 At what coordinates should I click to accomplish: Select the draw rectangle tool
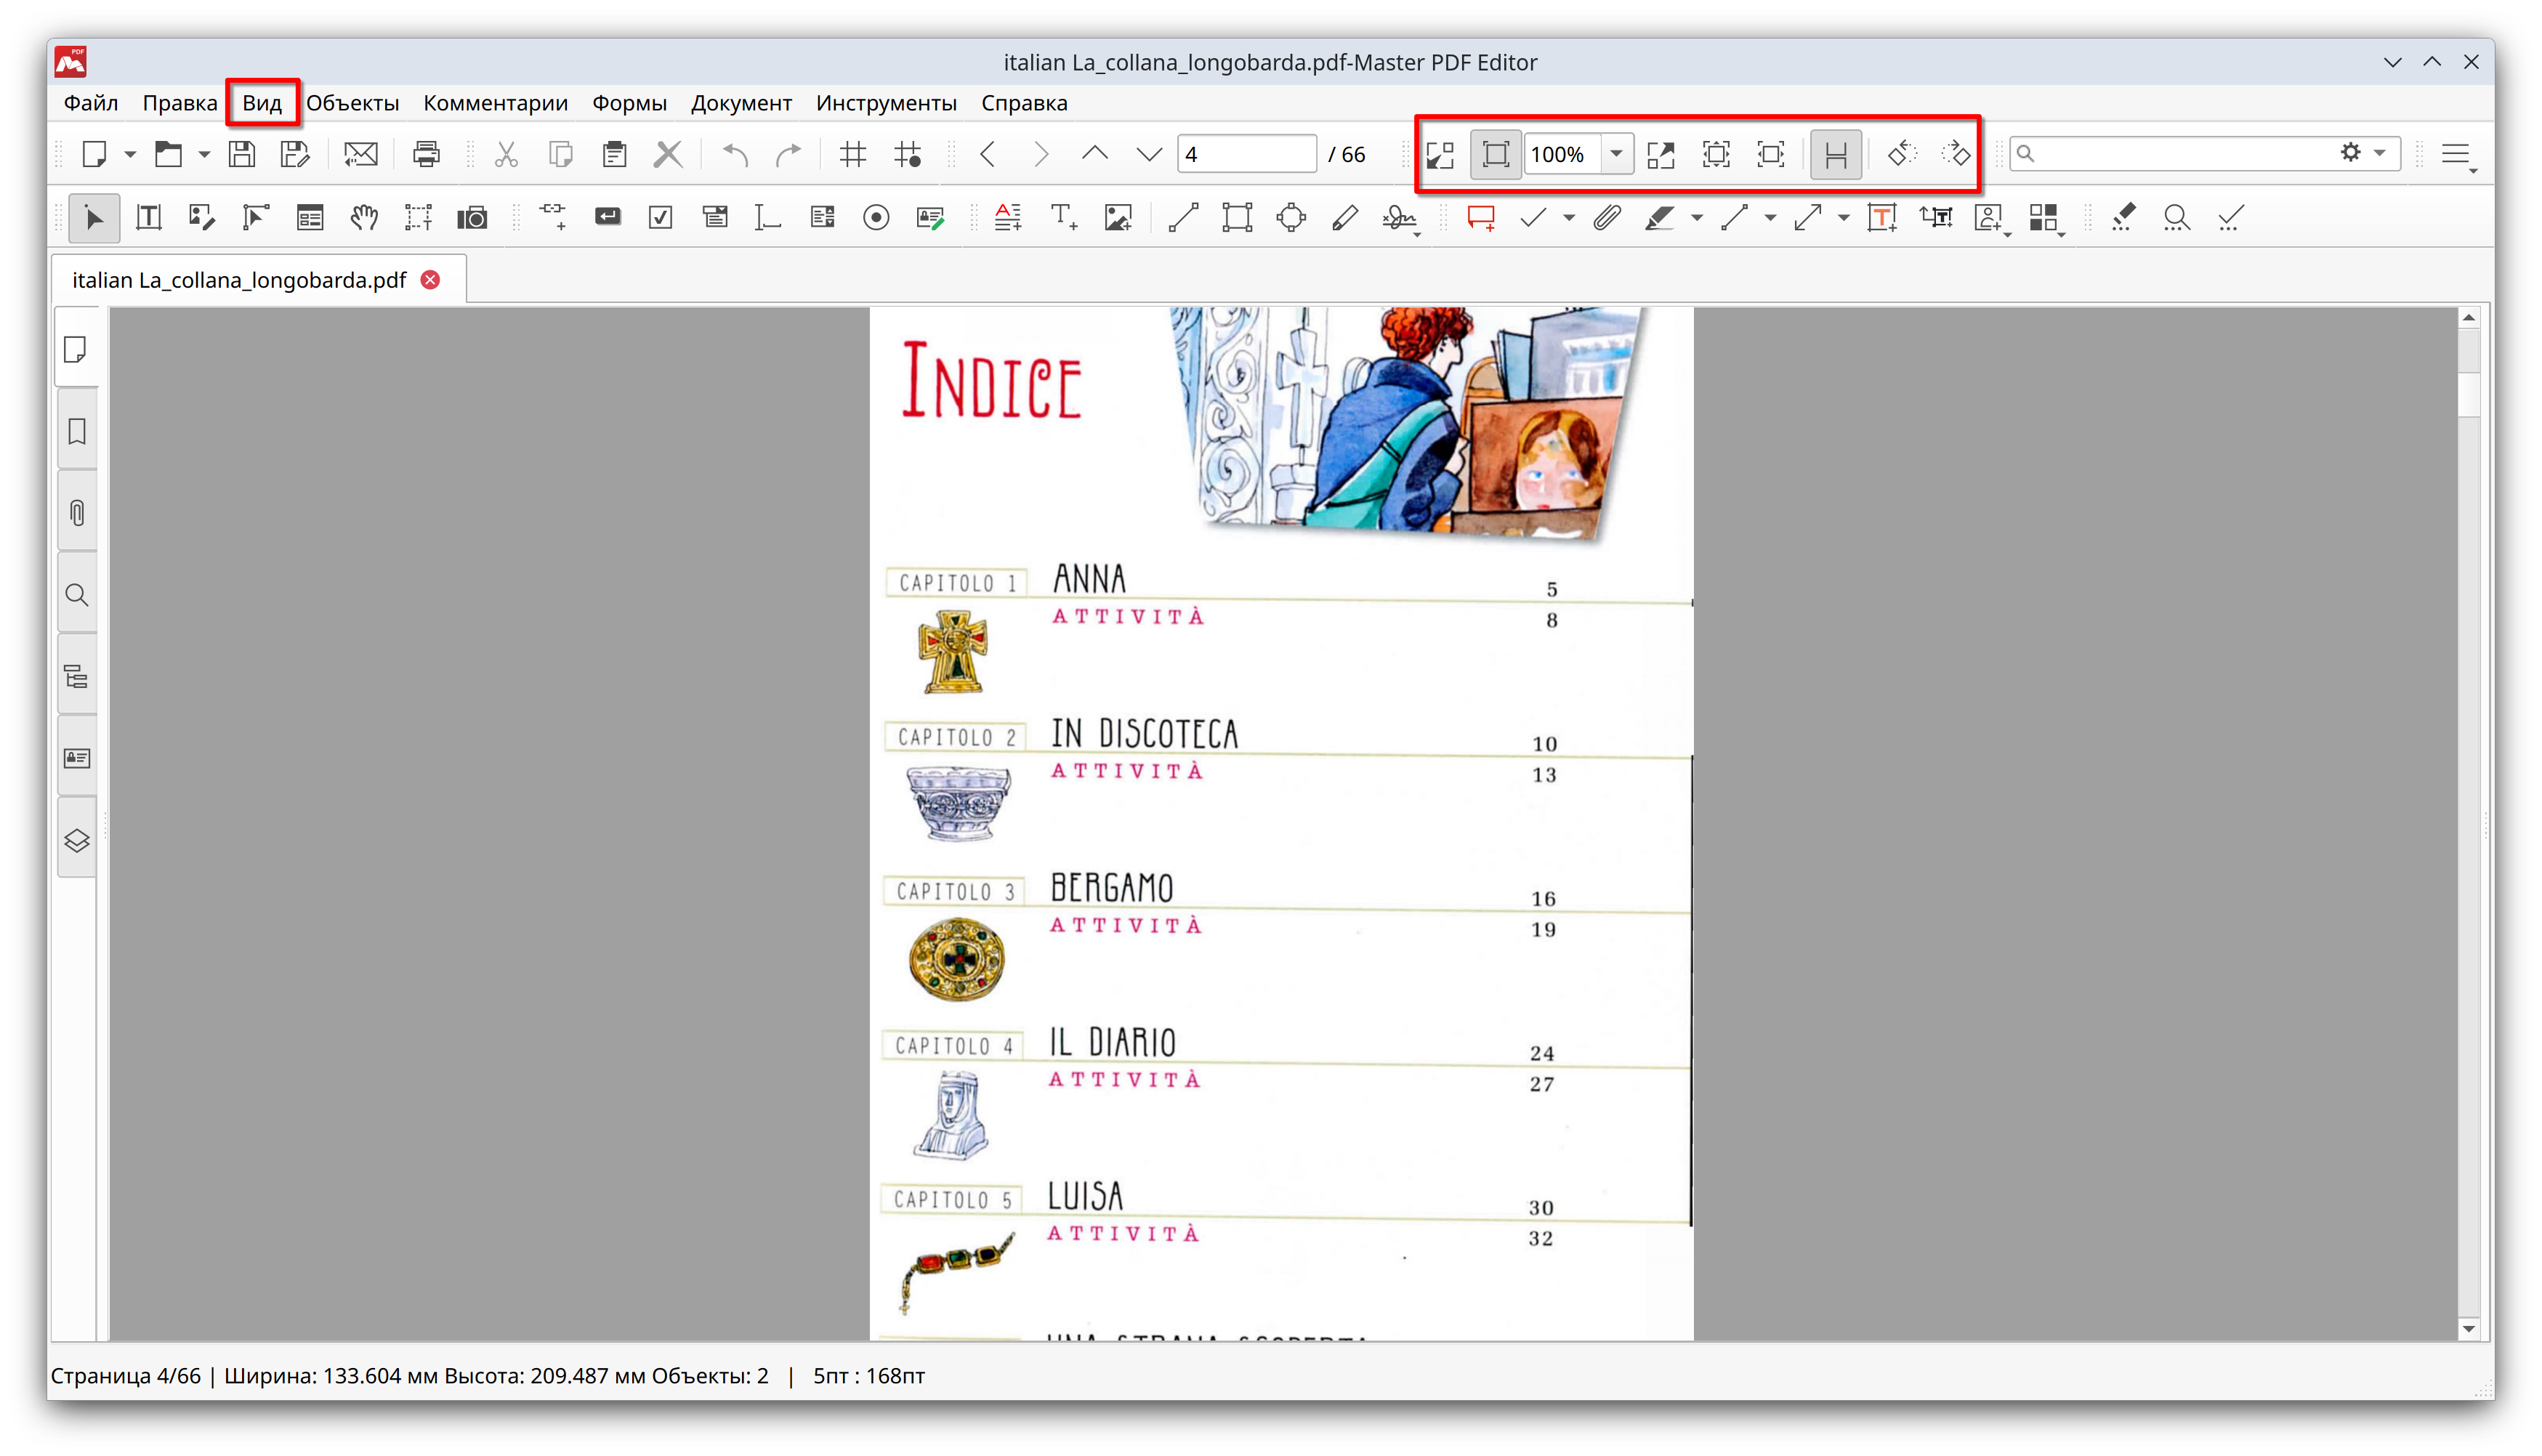pos(1237,217)
